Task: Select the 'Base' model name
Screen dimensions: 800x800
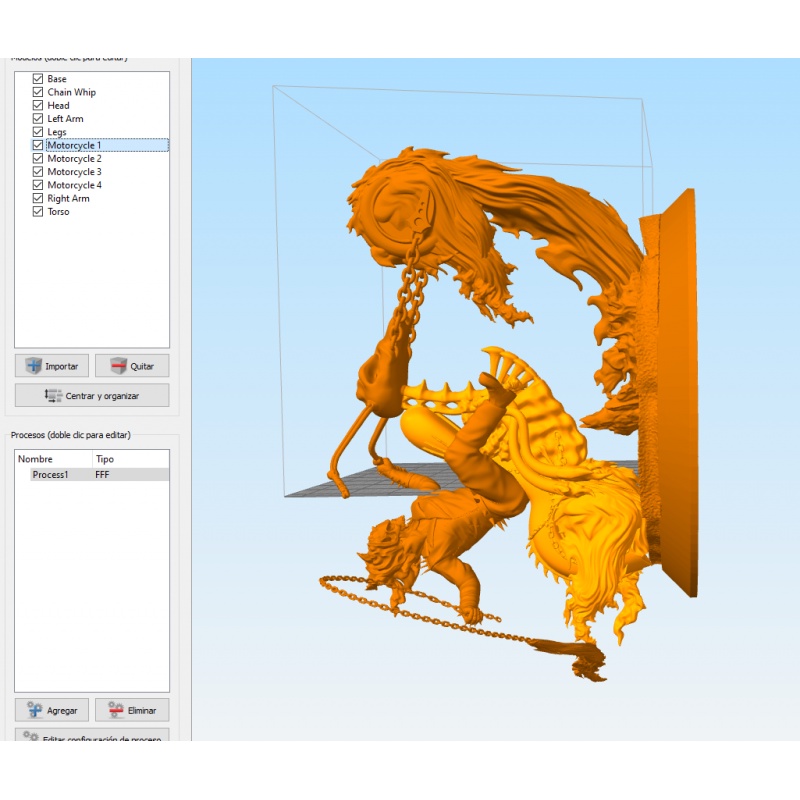Action: pos(57,79)
